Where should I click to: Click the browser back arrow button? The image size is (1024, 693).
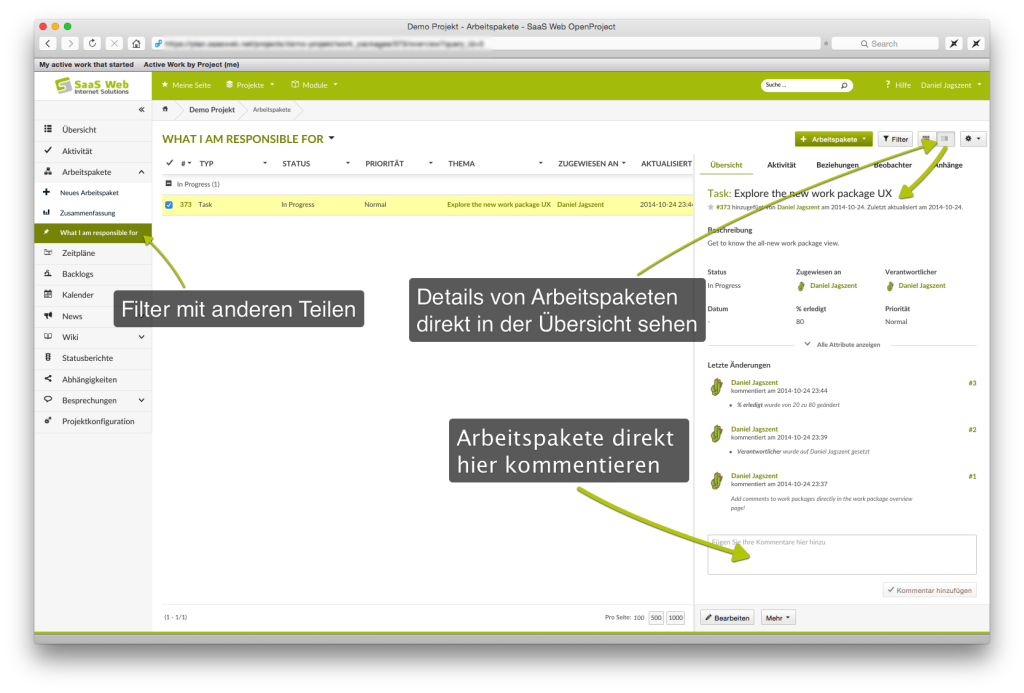point(48,43)
